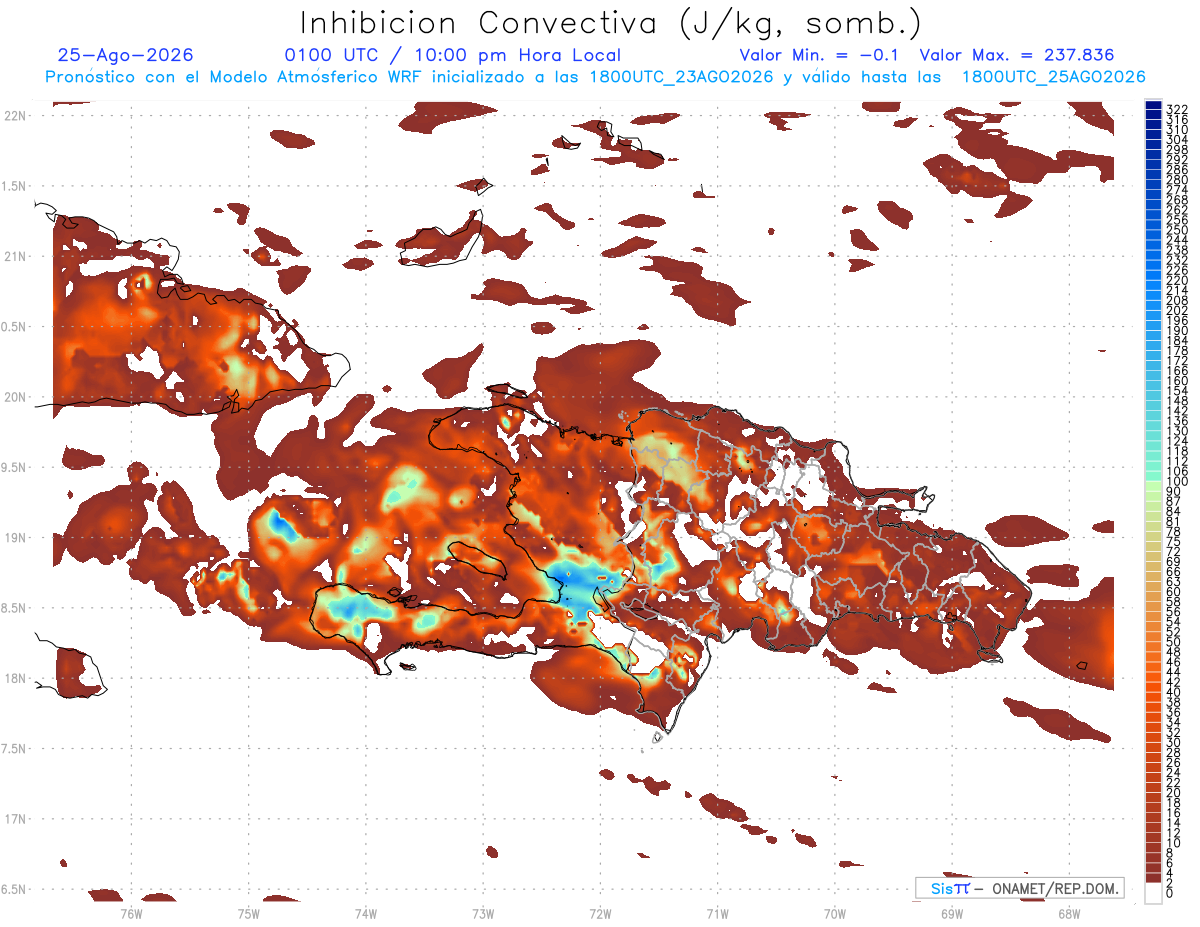This screenshot has width=1200, height=927.
Task: Click the orange colorbar section near 40
Action: pos(1153,692)
